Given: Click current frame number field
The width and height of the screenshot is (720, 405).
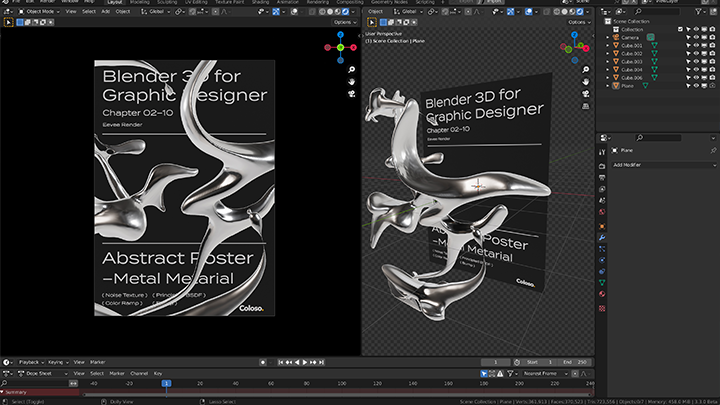Looking at the screenshot, I should pyautogui.click(x=495, y=362).
